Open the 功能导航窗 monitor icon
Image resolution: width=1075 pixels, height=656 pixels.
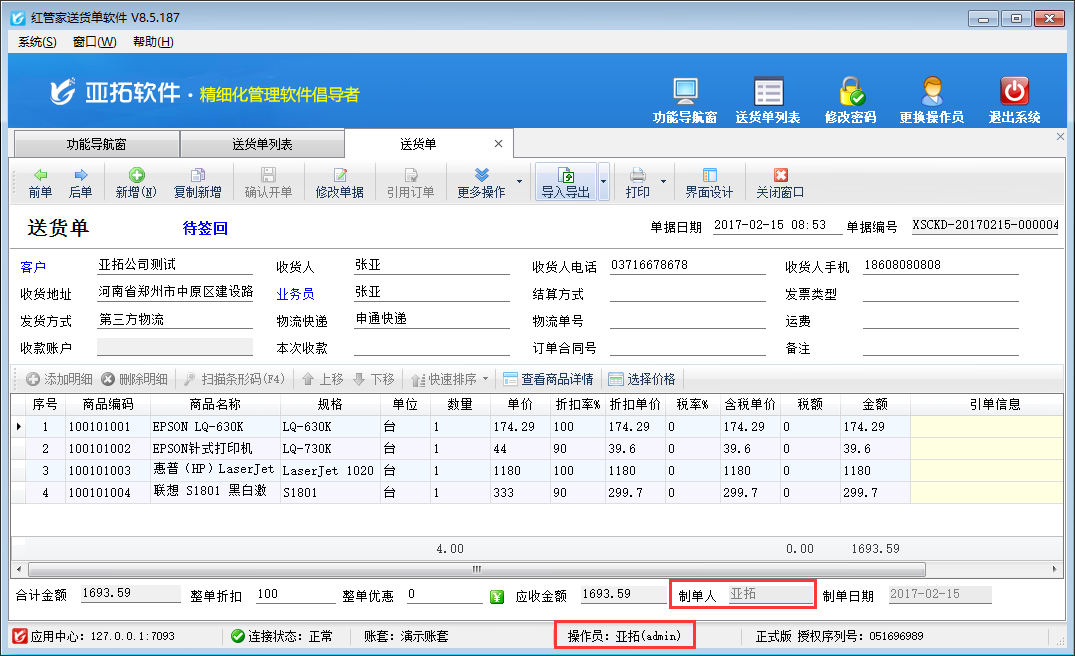click(x=685, y=92)
